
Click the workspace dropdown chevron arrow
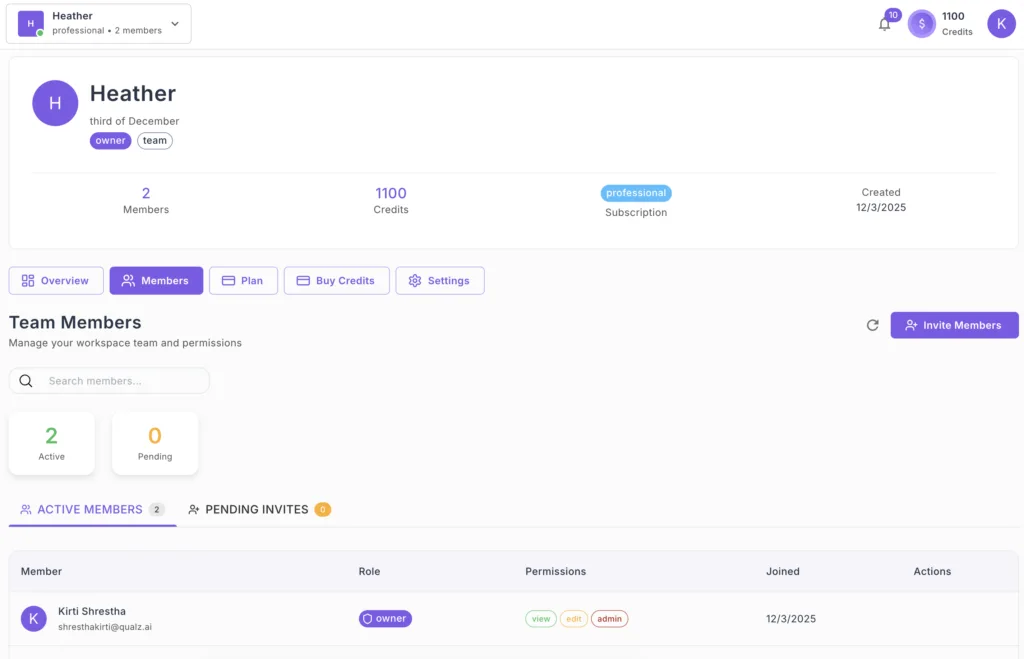point(175,24)
